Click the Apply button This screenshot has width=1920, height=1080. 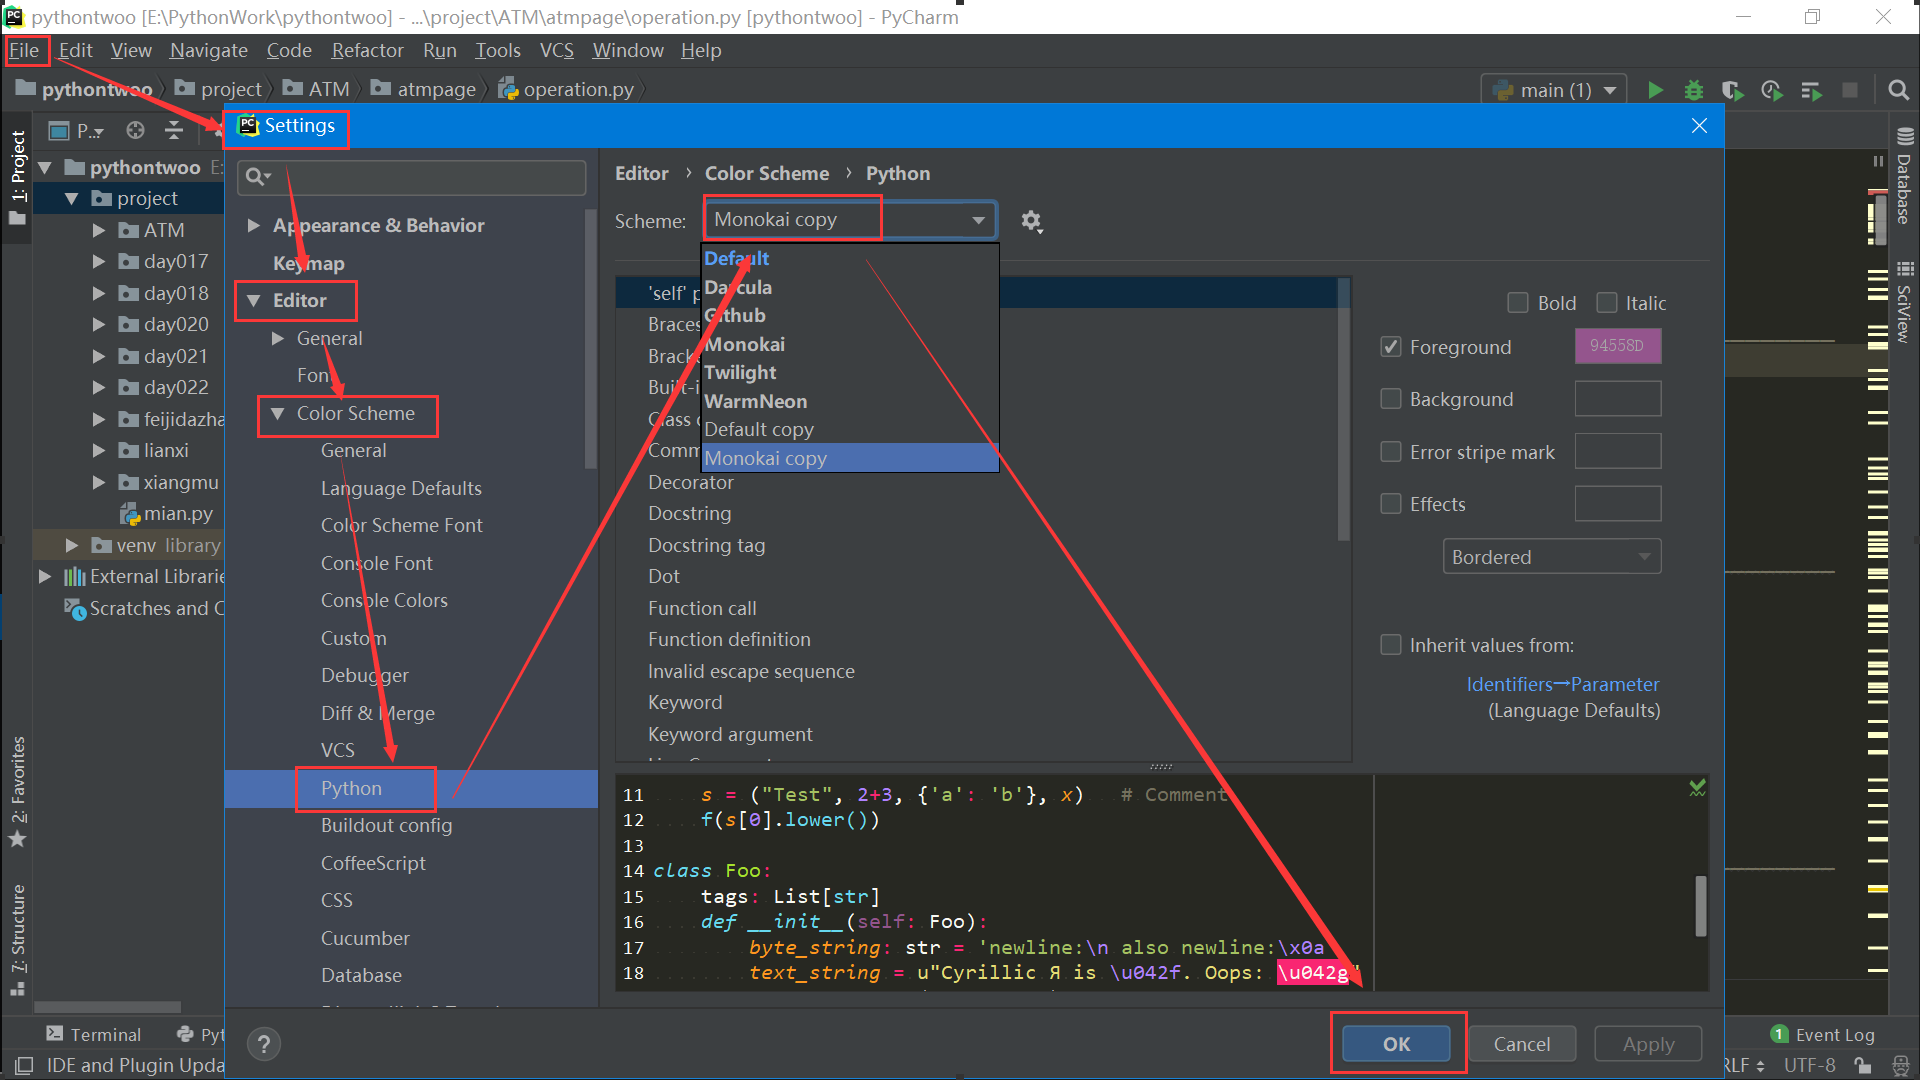tap(1648, 1044)
